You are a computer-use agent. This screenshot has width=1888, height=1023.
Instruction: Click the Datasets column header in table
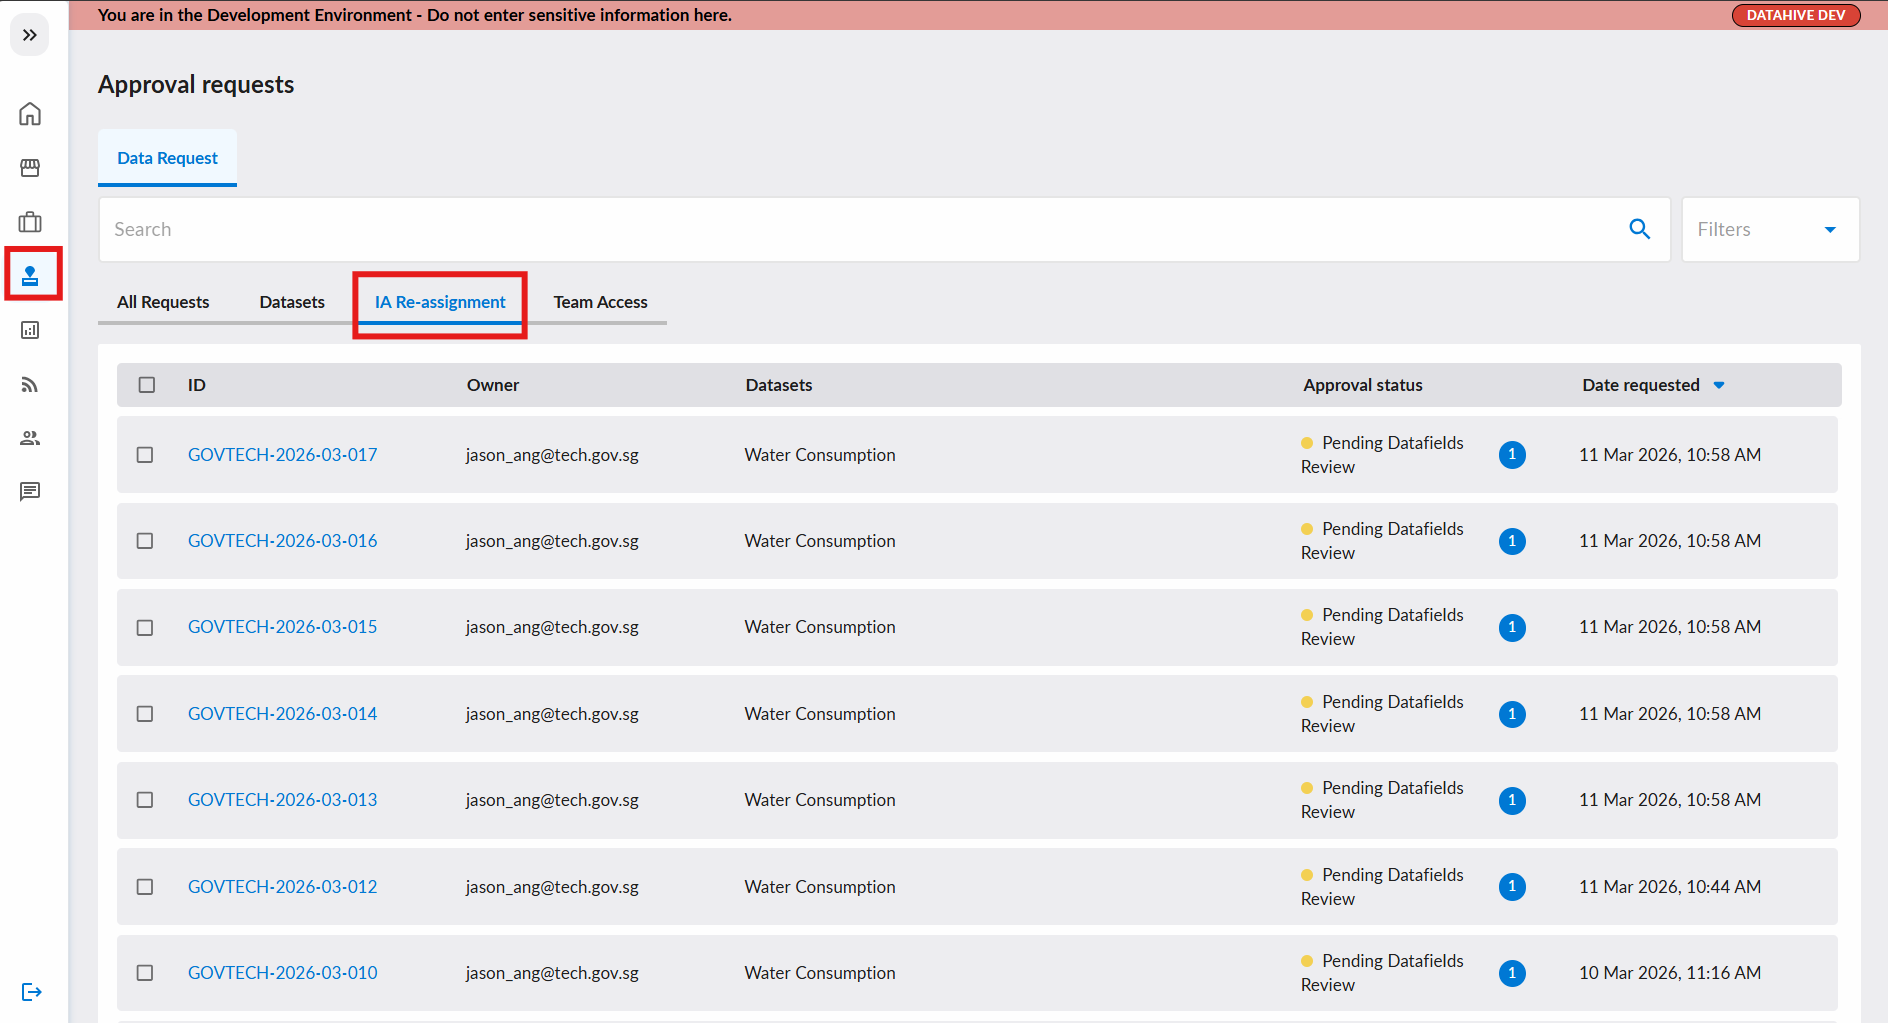(779, 385)
